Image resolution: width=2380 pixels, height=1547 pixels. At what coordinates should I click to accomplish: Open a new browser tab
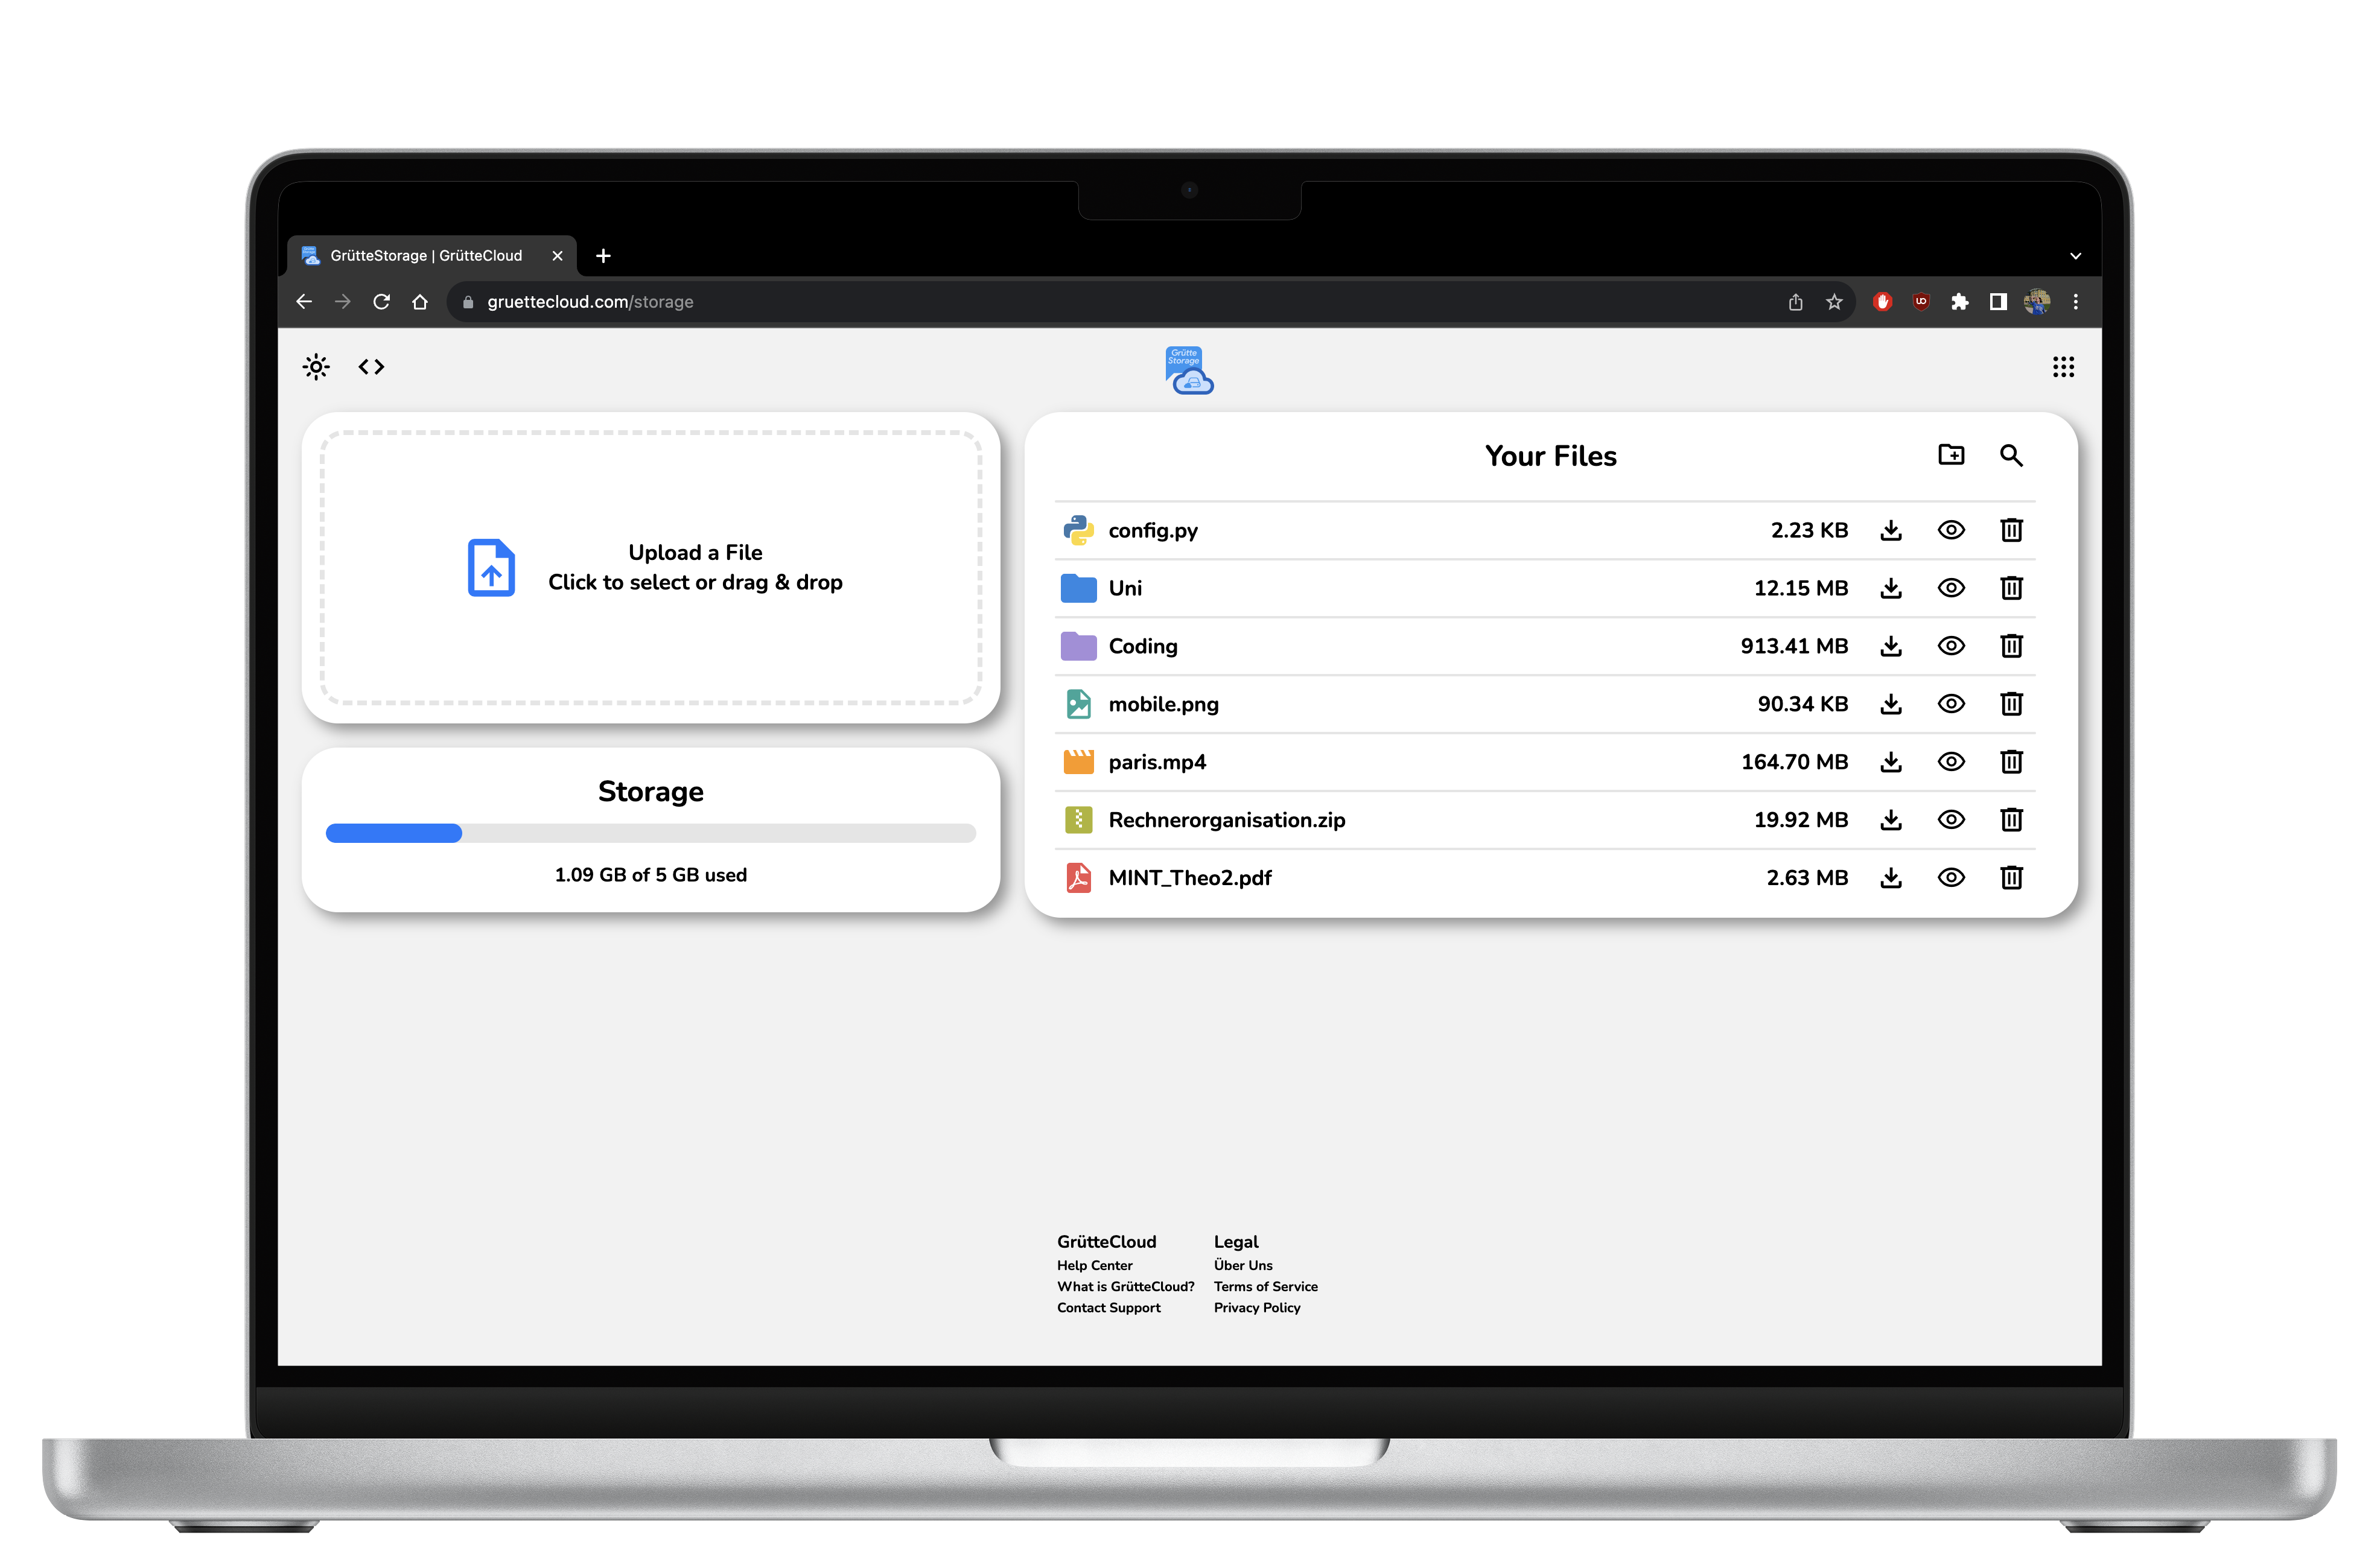603,256
